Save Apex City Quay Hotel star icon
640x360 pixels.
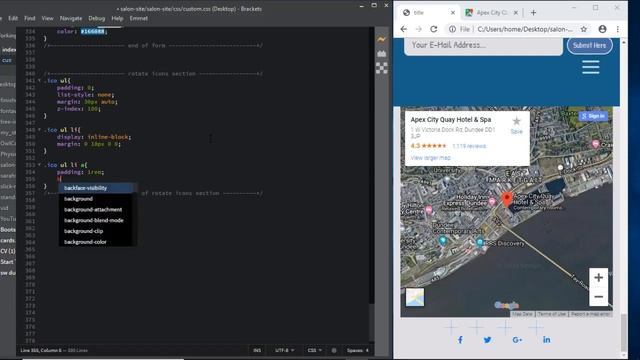coord(516,121)
